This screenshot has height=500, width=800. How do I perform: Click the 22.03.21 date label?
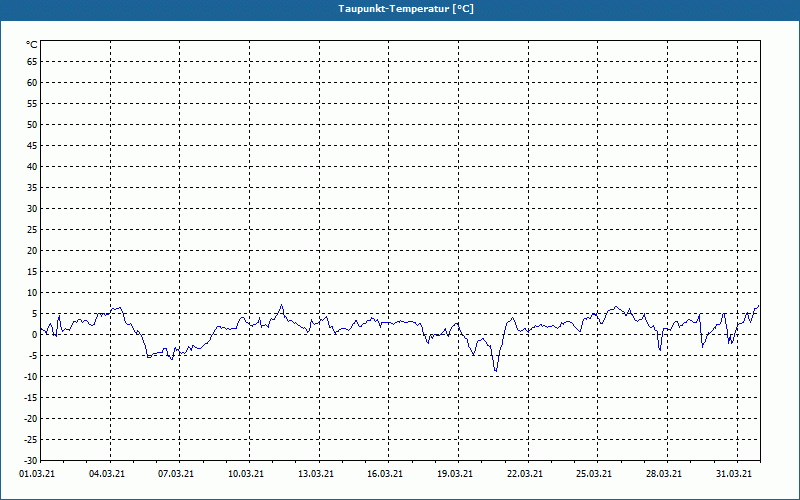525,474
